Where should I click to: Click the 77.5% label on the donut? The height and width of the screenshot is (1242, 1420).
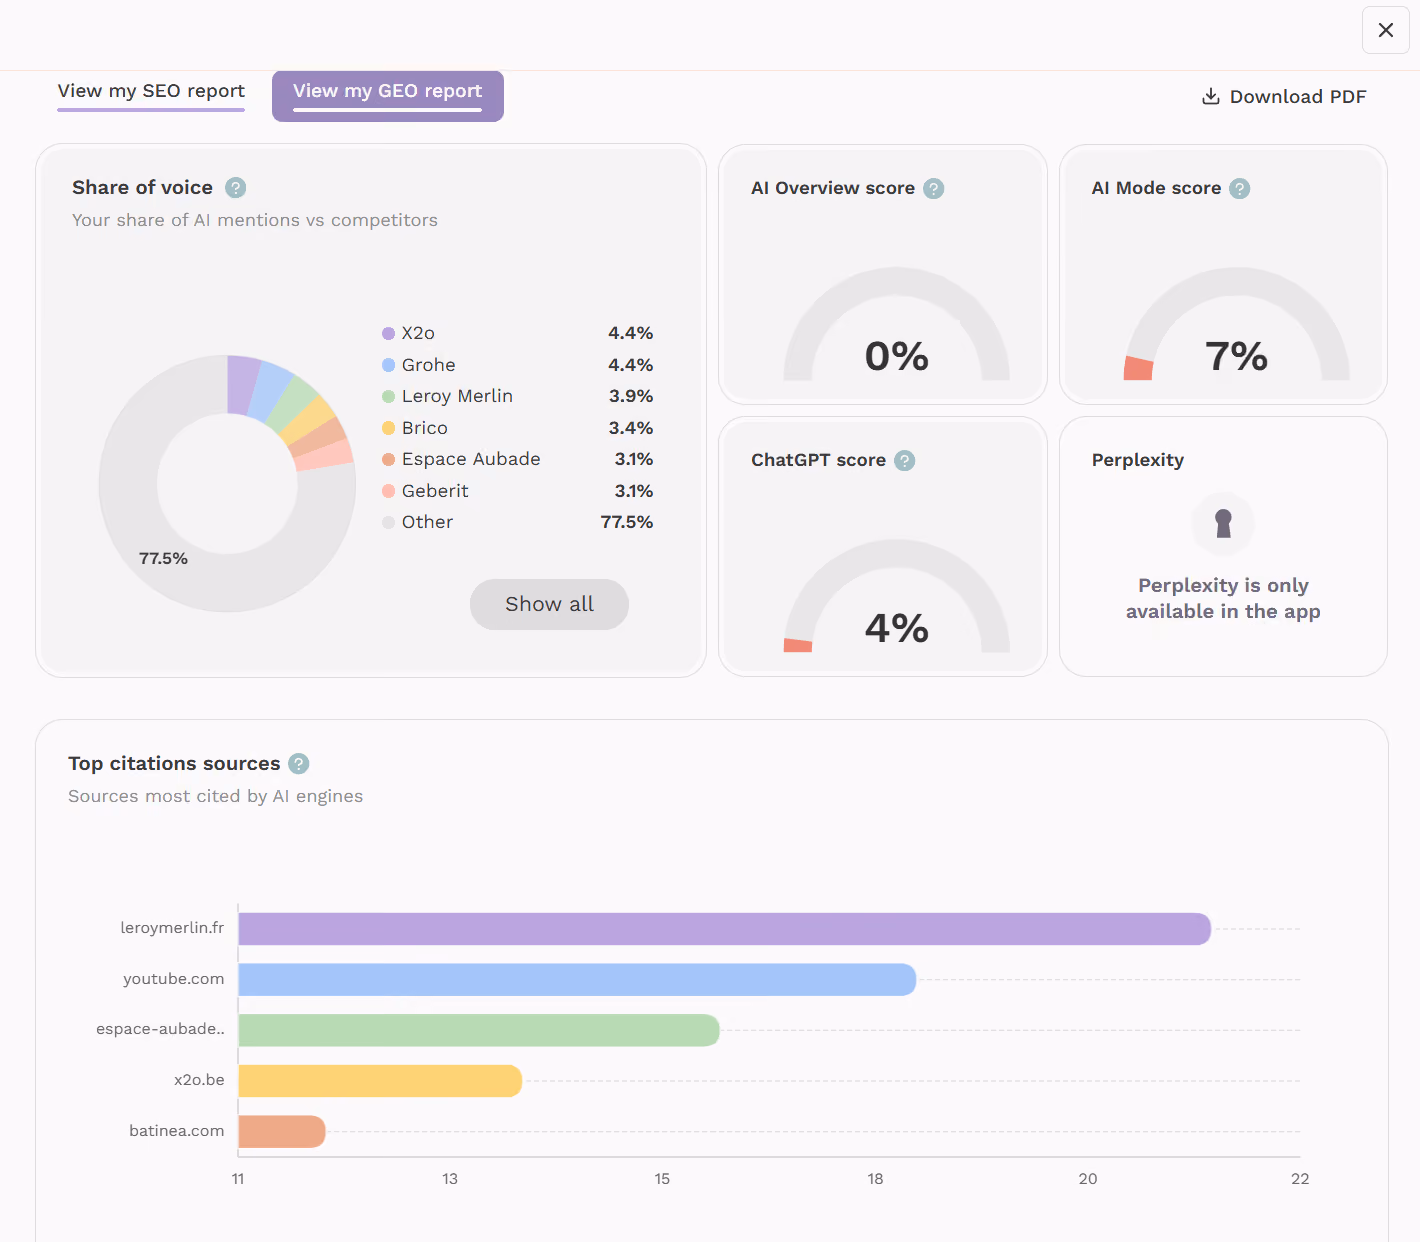click(x=163, y=558)
